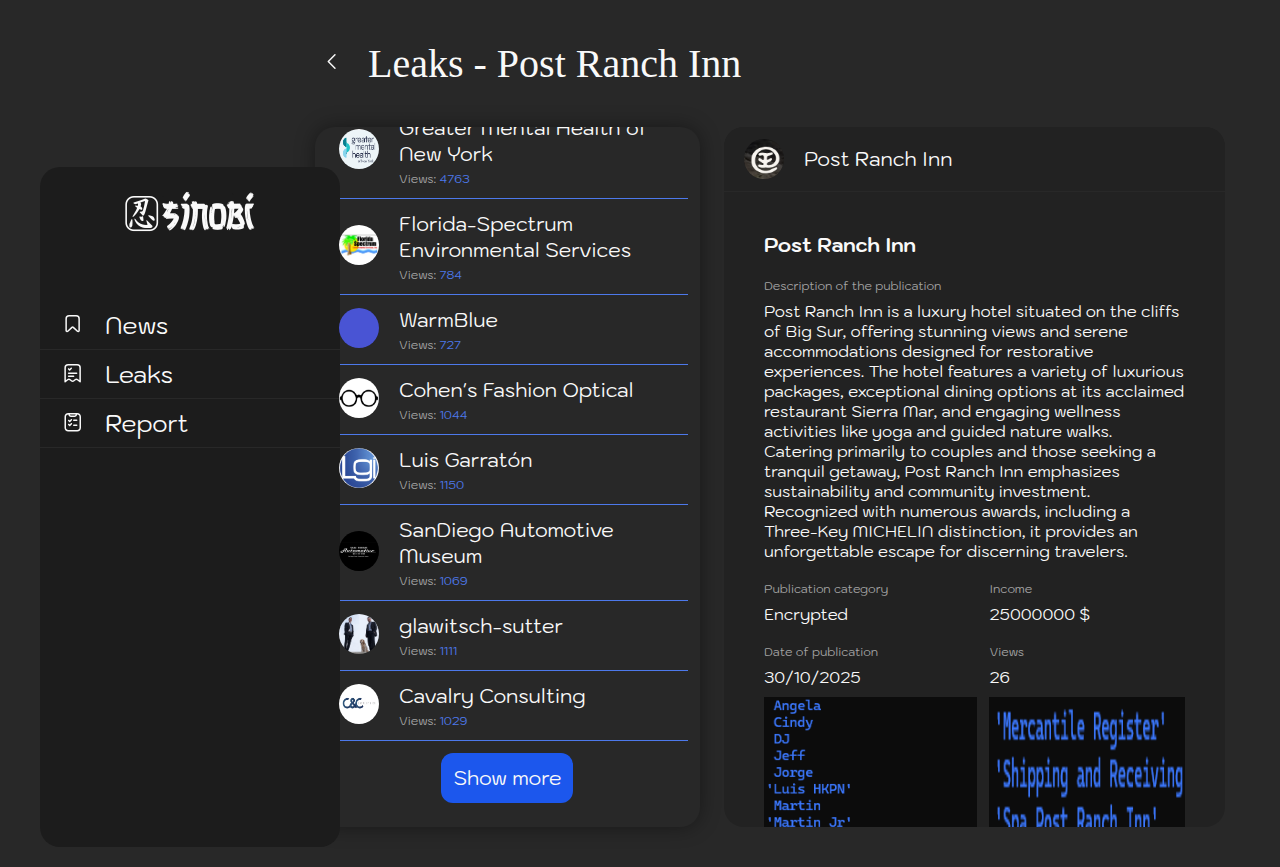Open the SanDiego Automotive Museum entry
Viewport: 1280px width, 867px height.
coord(506,543)
